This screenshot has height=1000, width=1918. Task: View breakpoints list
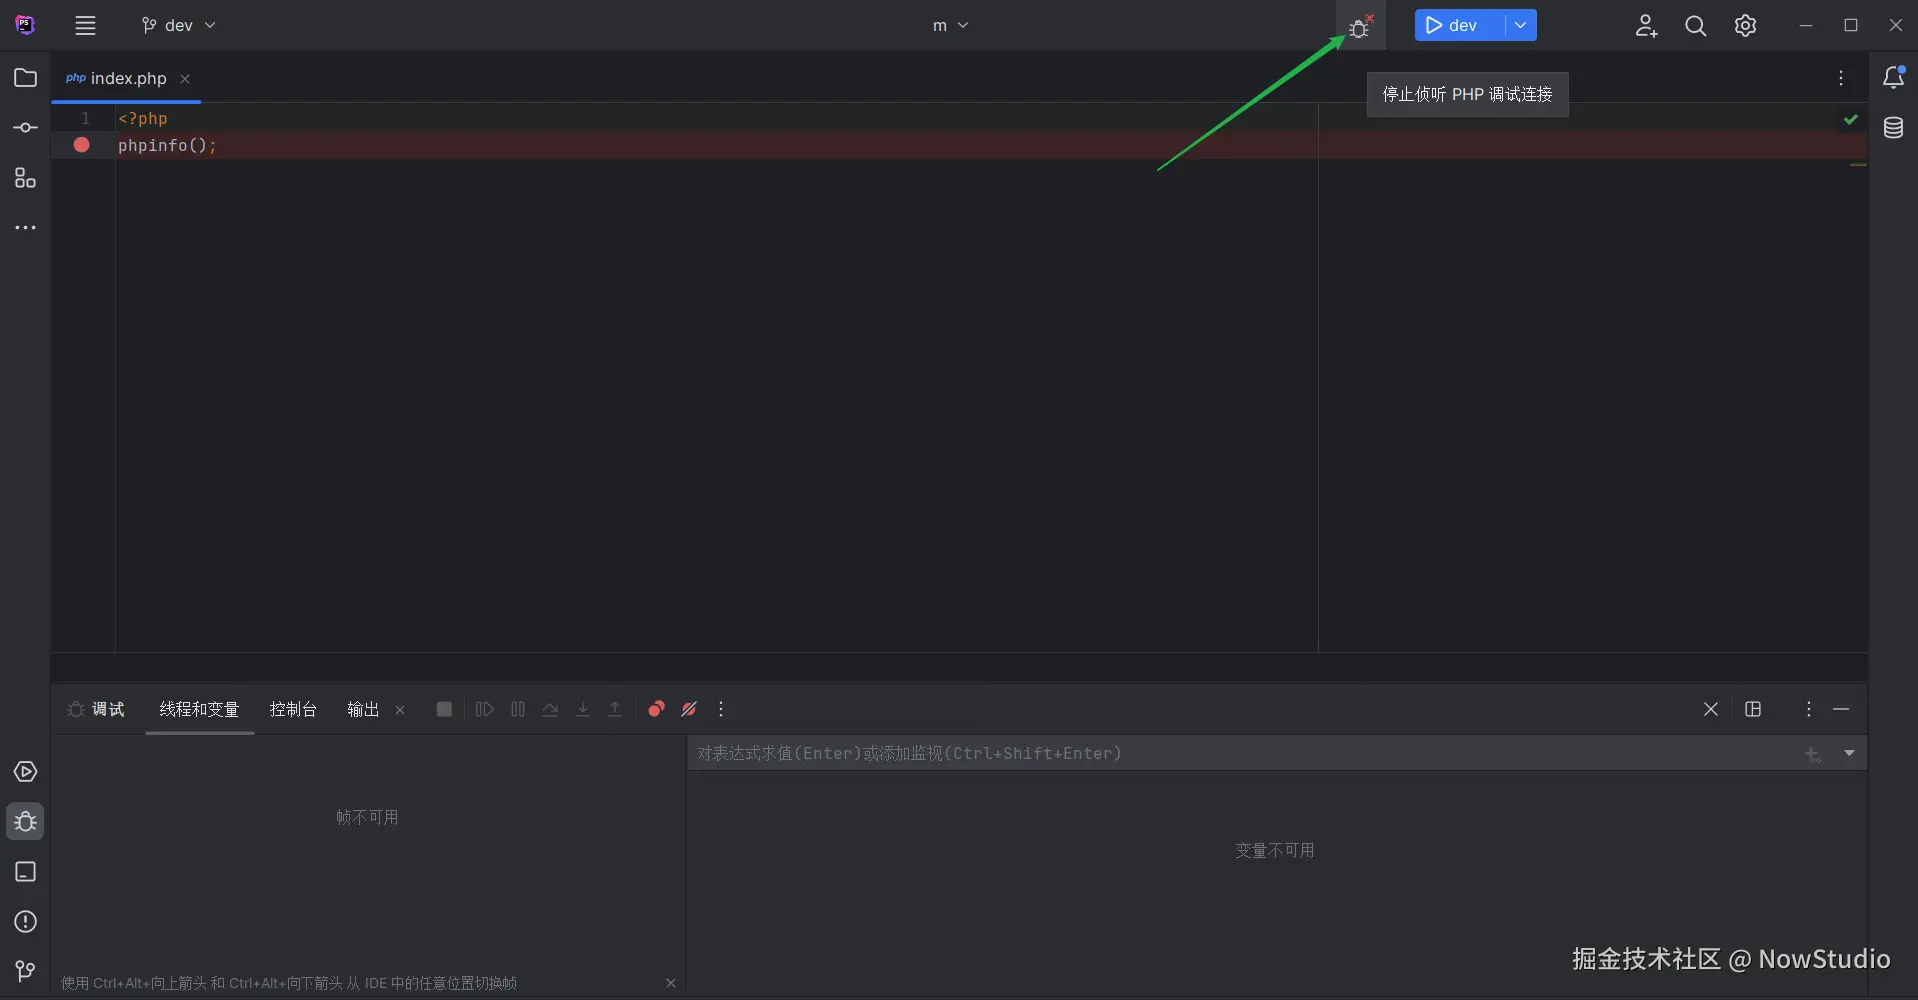[656, 709]
